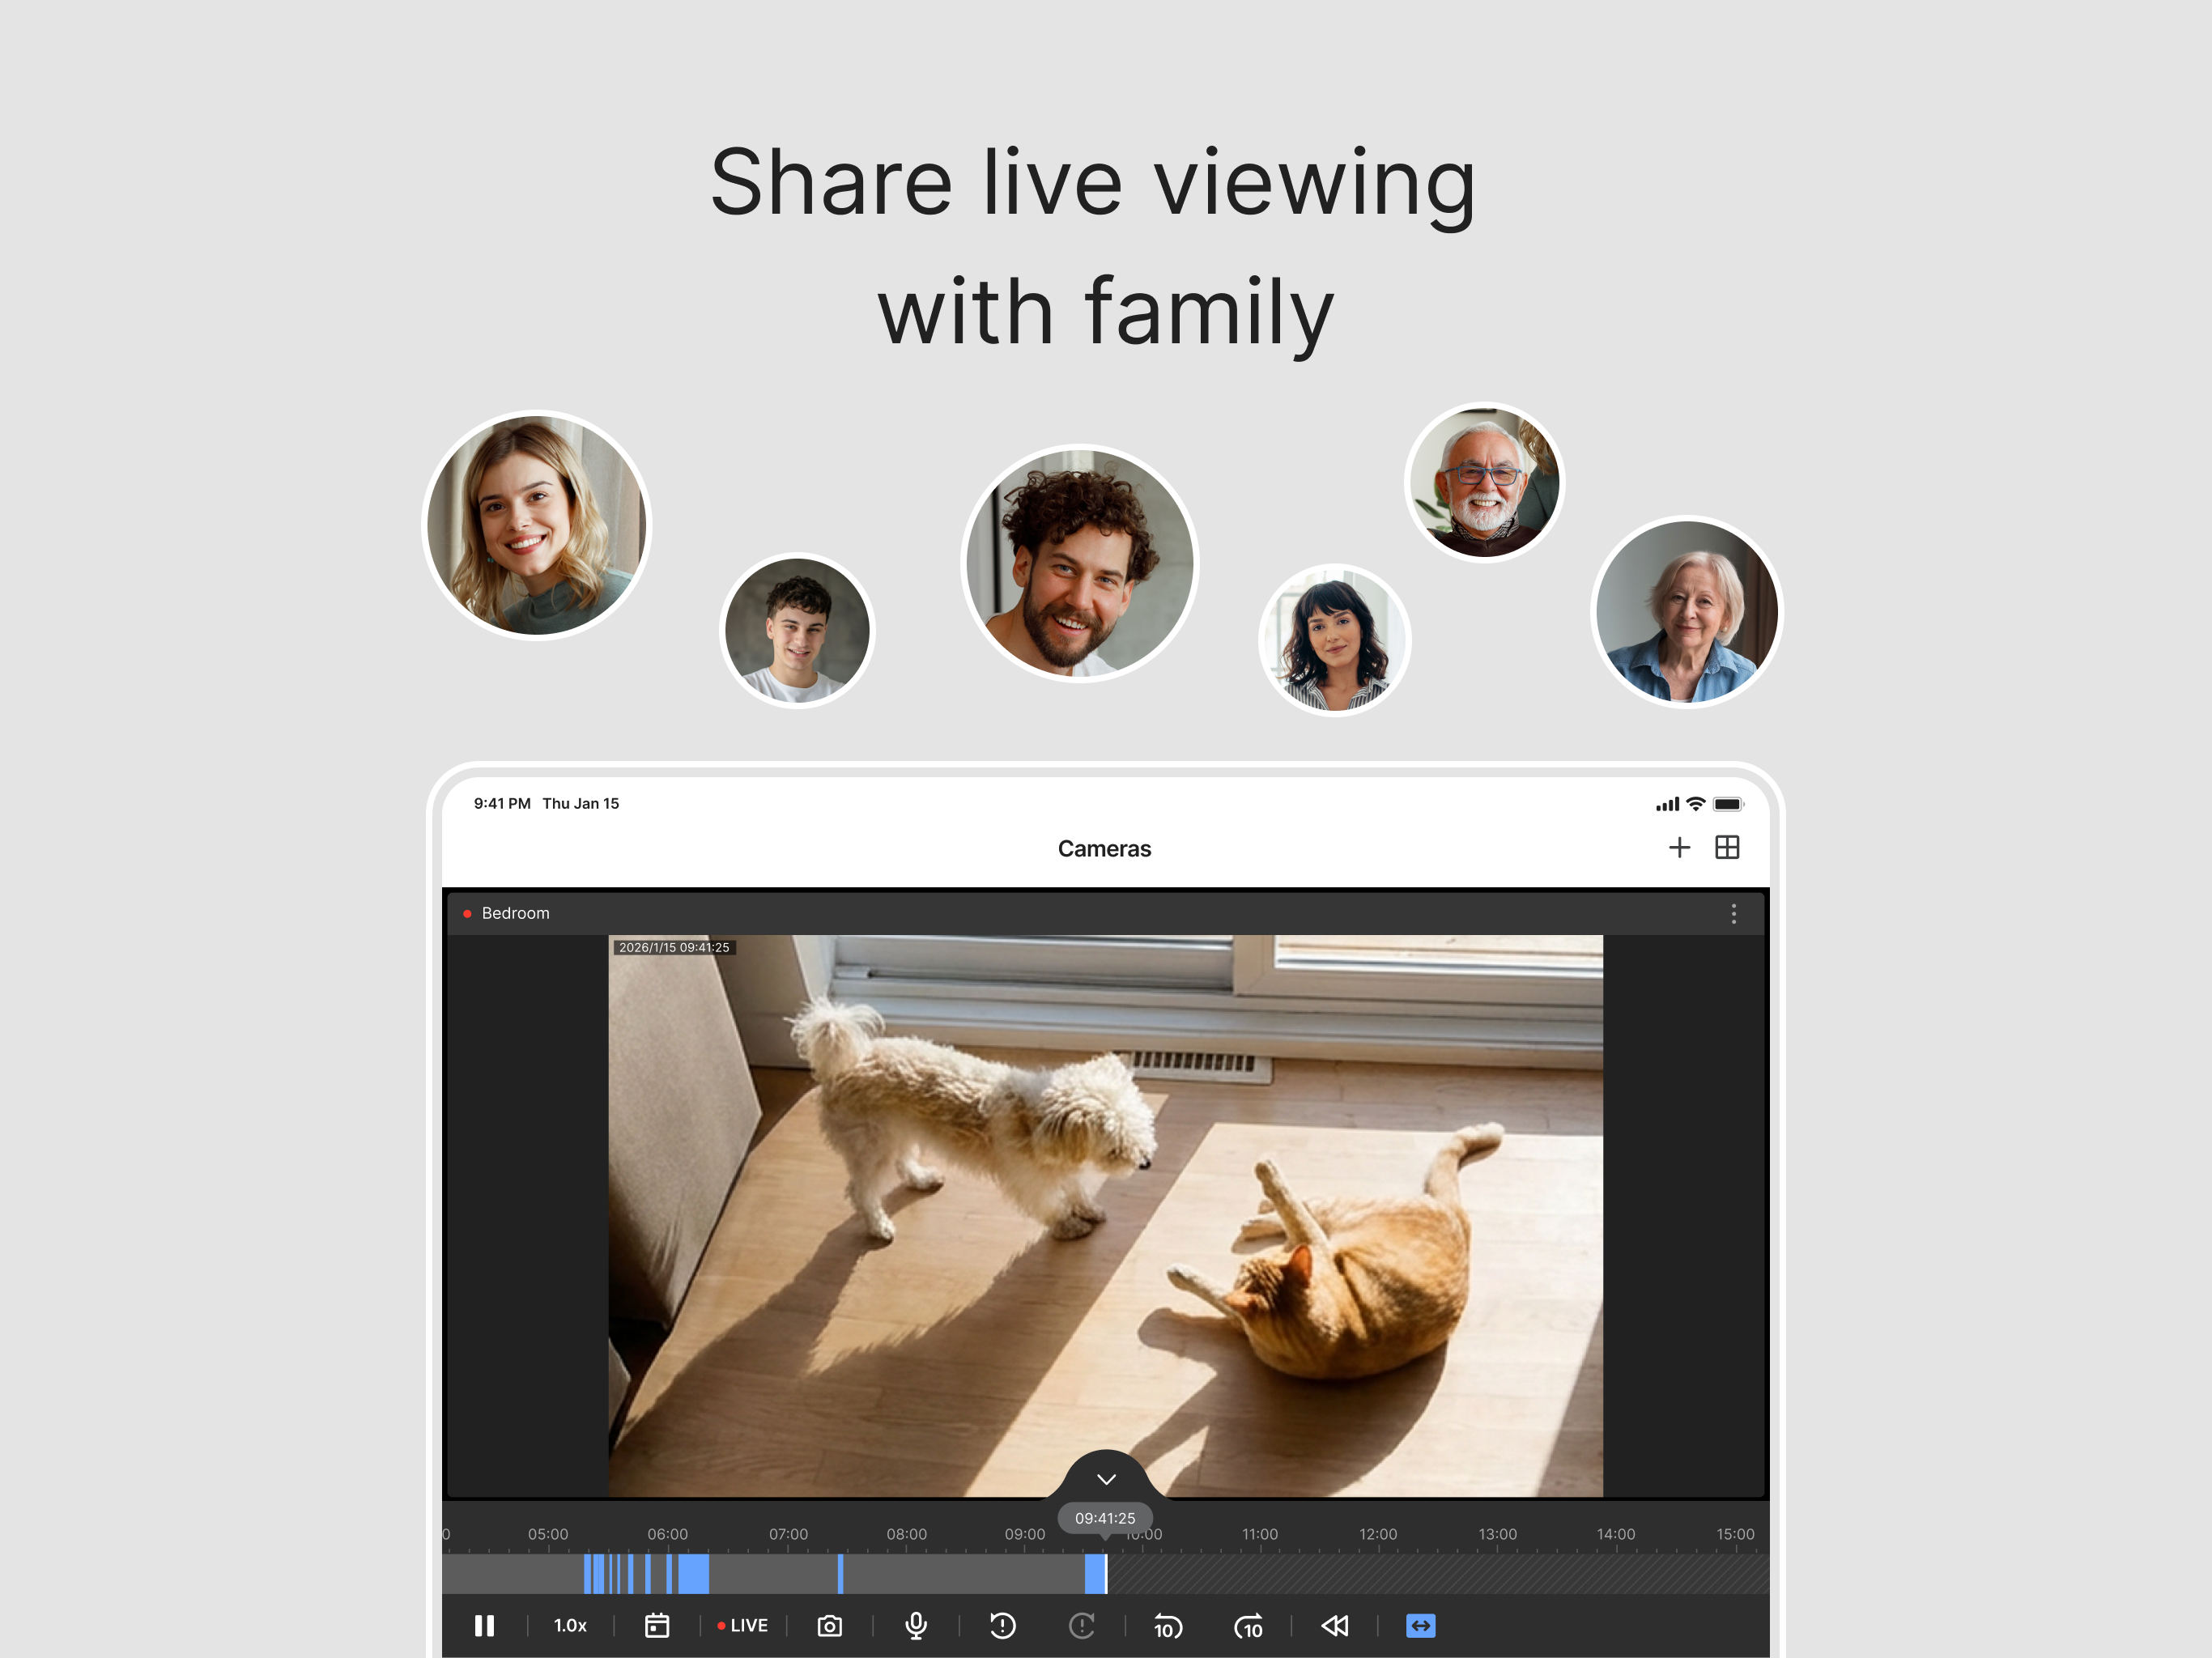The image size is (2212, 1658).
Task: Select the bearded curly-haired man photo
Action: [1080, 563]
